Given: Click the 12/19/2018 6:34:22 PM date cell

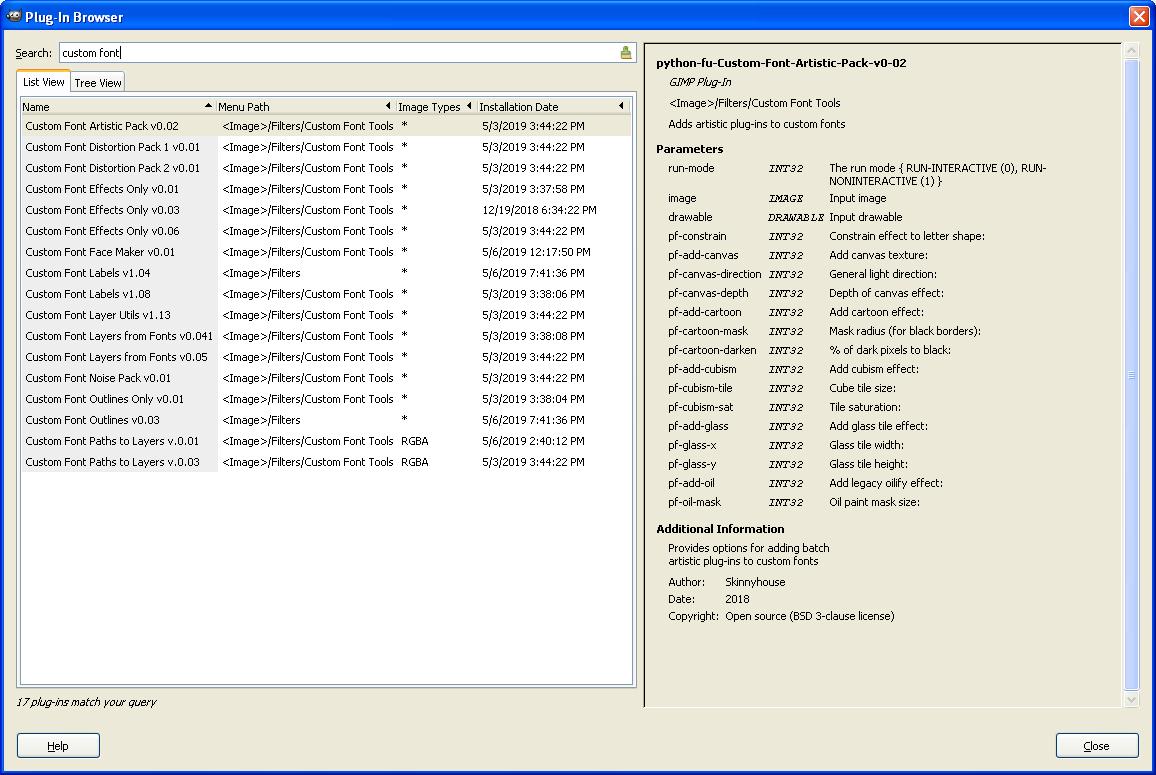Looking at the screenshot, I should [x=539, y=210].
